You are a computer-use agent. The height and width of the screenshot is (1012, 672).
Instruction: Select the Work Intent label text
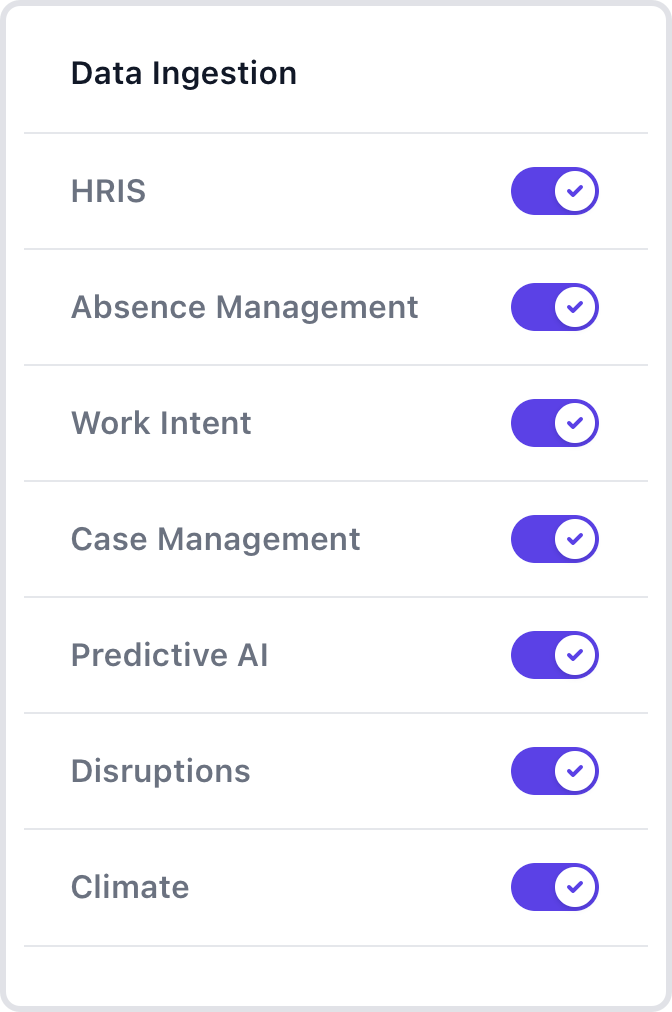(x=161, y=423)
